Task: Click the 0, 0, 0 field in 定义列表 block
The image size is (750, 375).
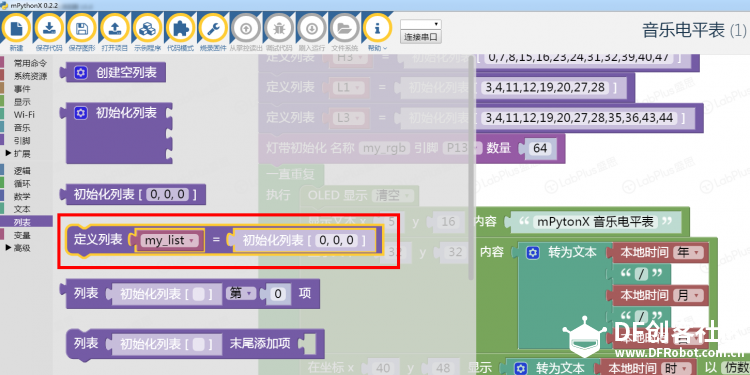Action: 337,240
